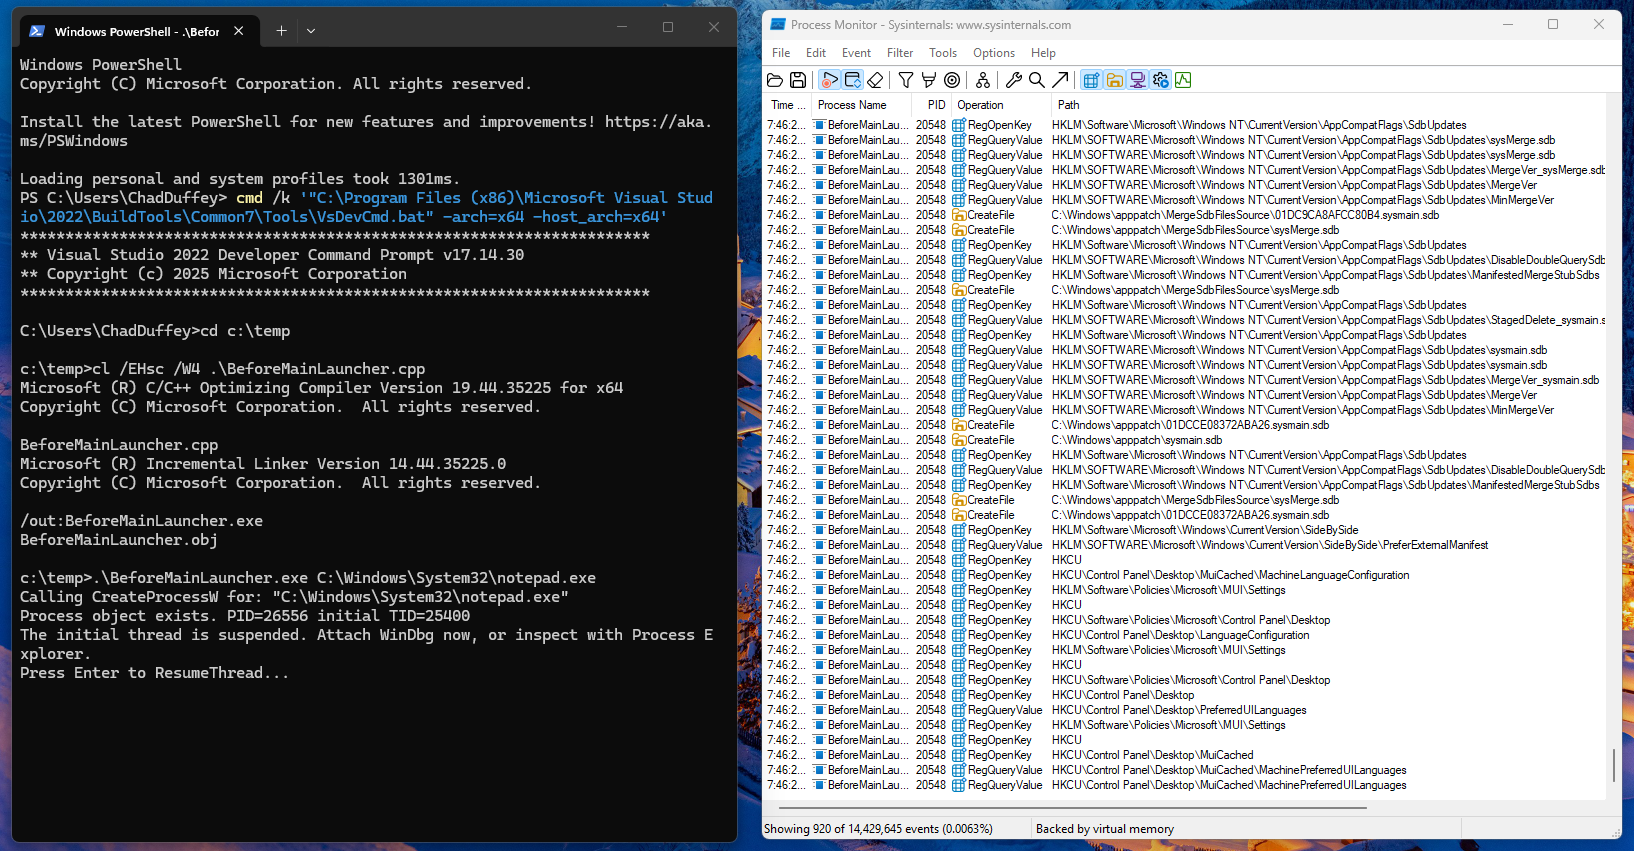The height and width of the screenshot is (851, 1634).
Task: Open the highlight marker tool
Action: click(x=929, y=80)
